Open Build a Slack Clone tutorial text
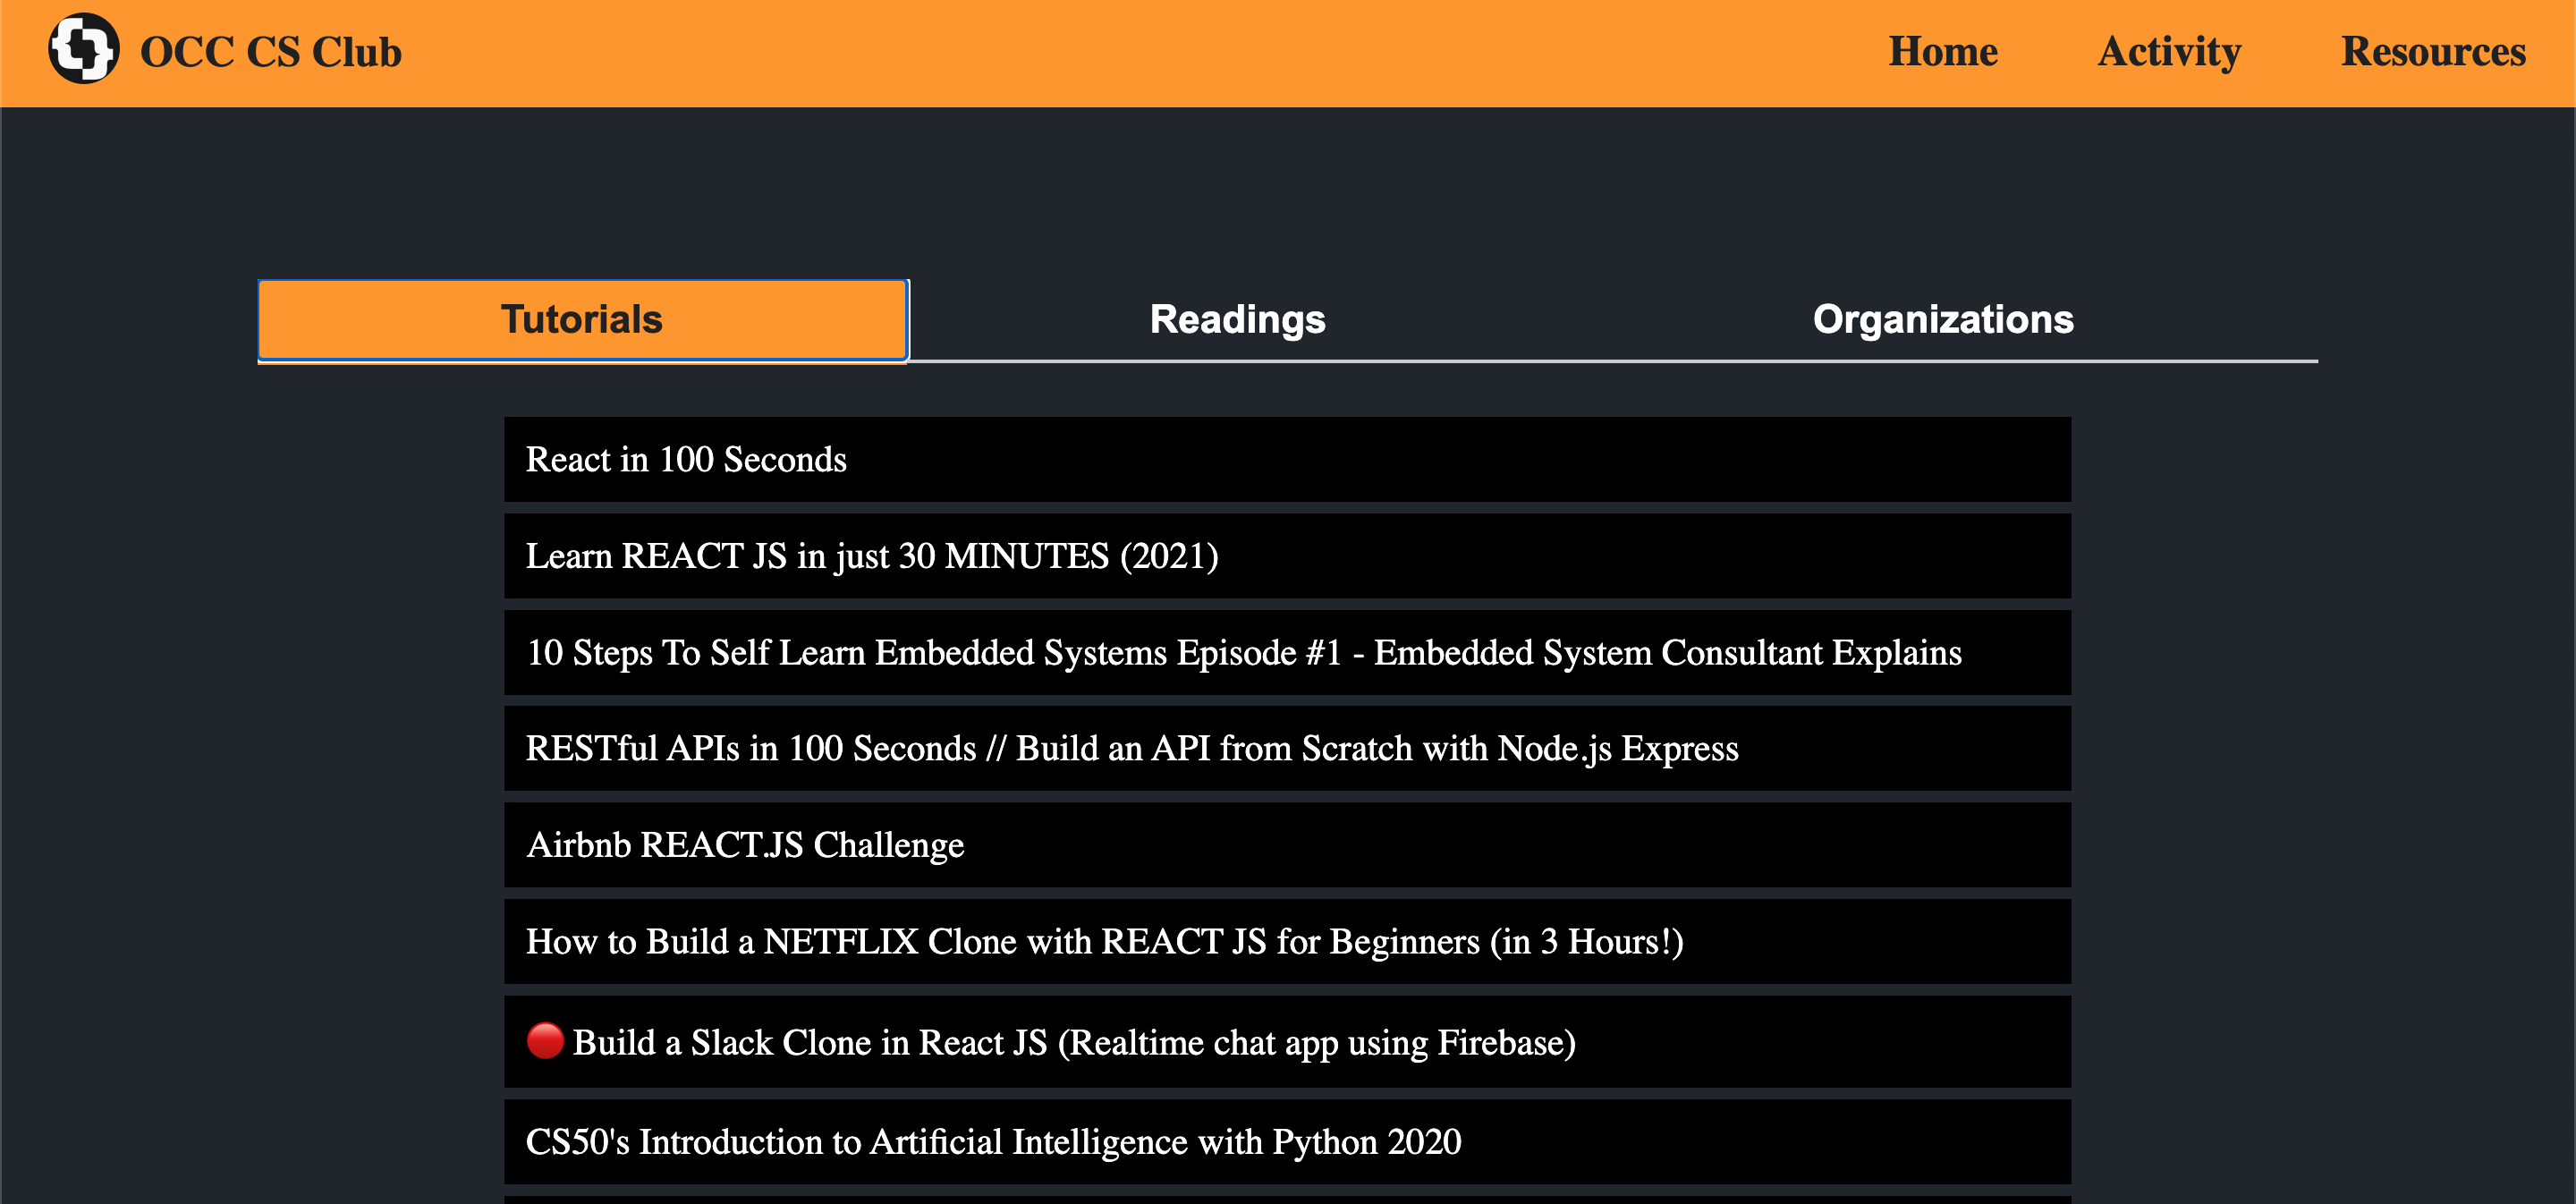 pos(1073,1043)
